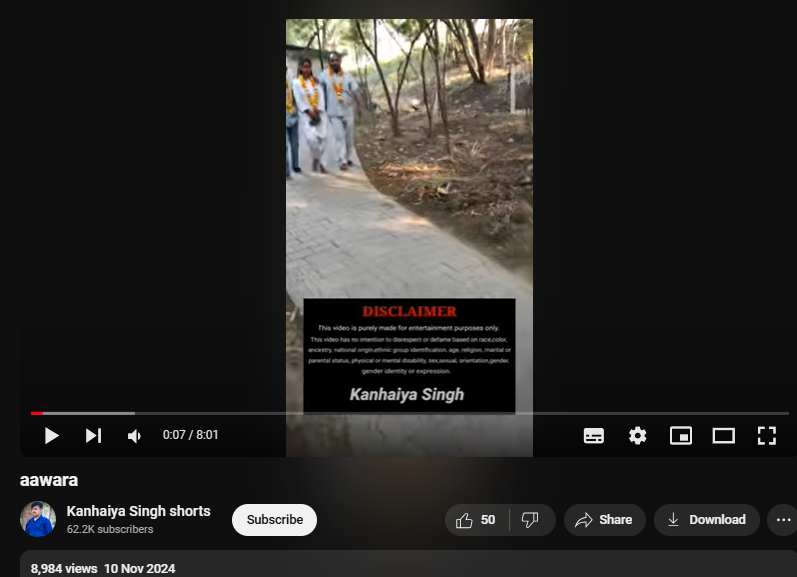Seek on the video progress bar
Screen dimensions: 797x577
(x=410, y=413)
